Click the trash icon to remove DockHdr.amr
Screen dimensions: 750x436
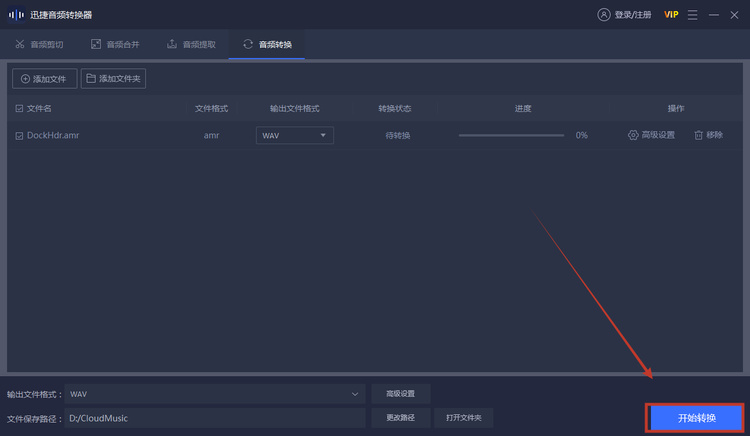pyautogui.click(x=698, y=135)
